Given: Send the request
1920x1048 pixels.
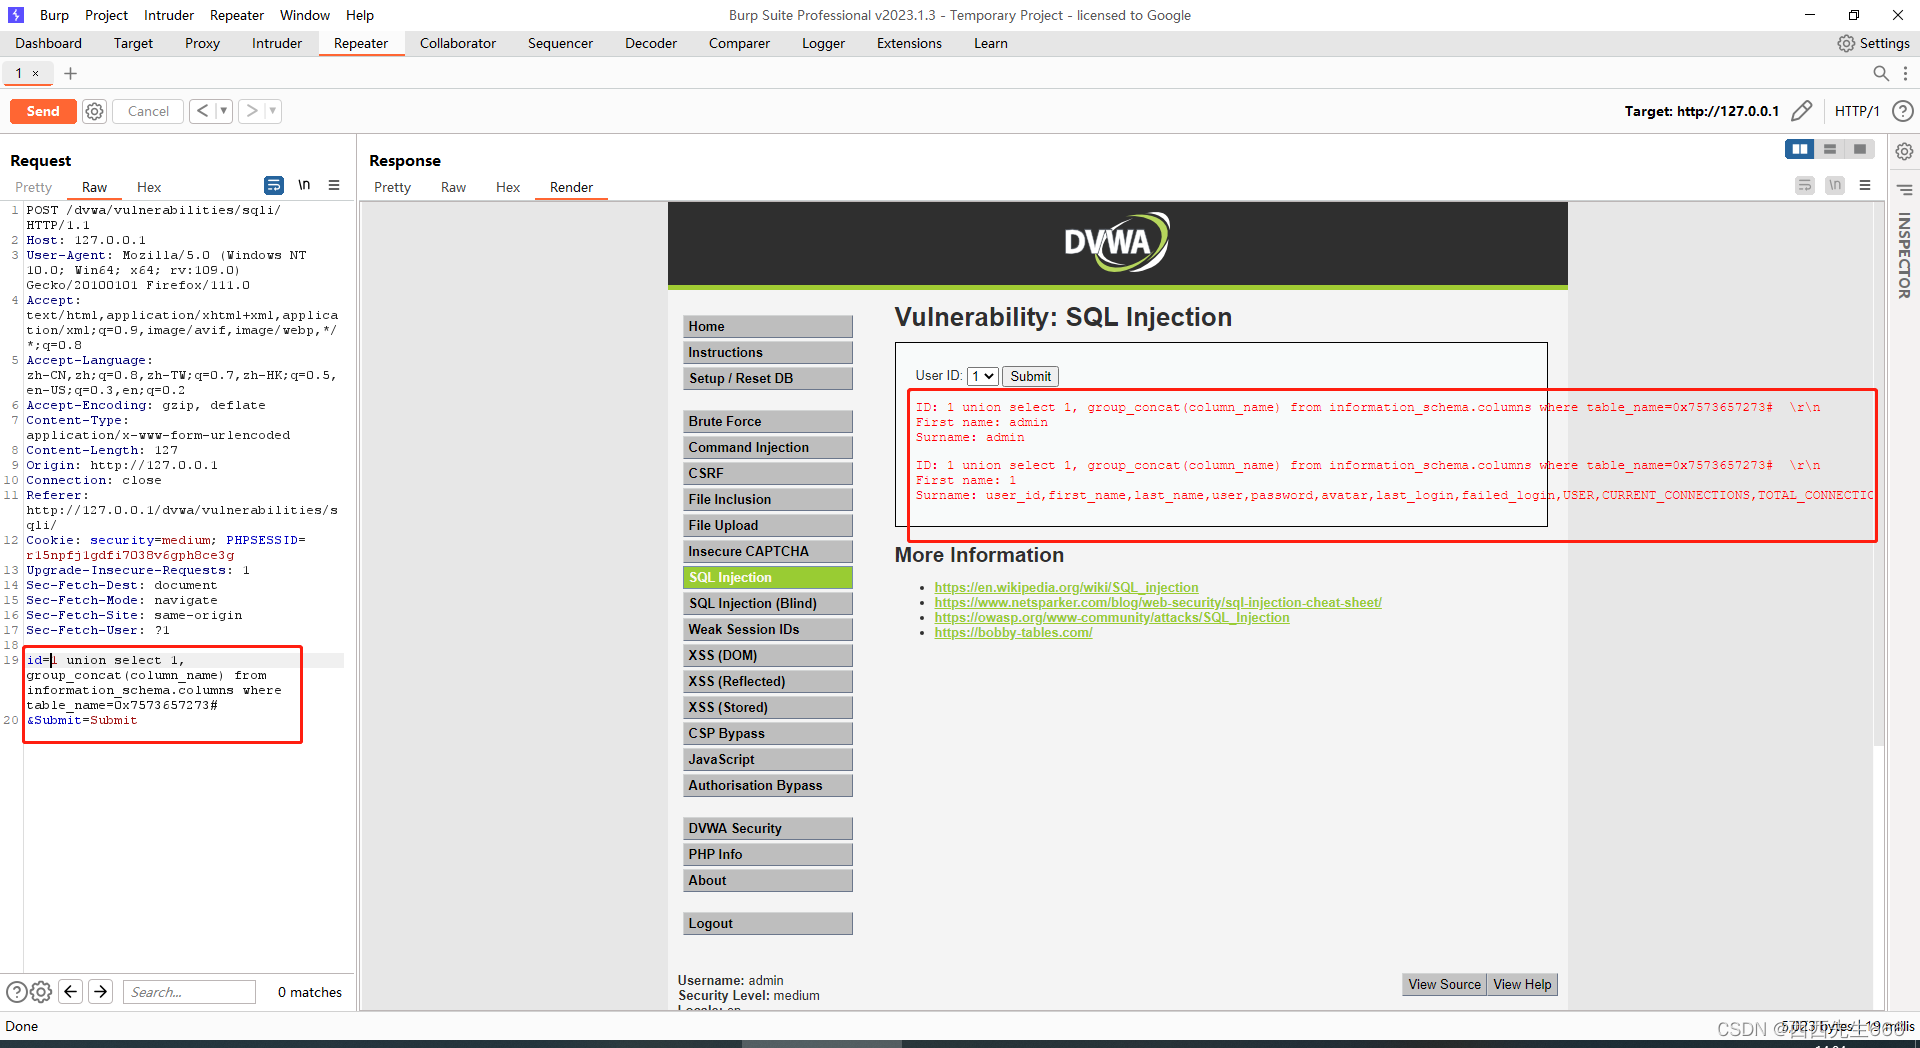Looking at the screenshot, I should click(43, 111).
